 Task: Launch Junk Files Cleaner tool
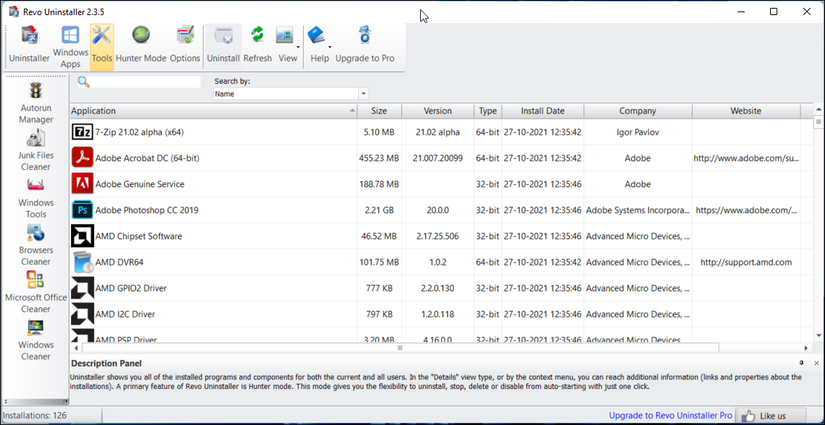(x=36, y=149)
